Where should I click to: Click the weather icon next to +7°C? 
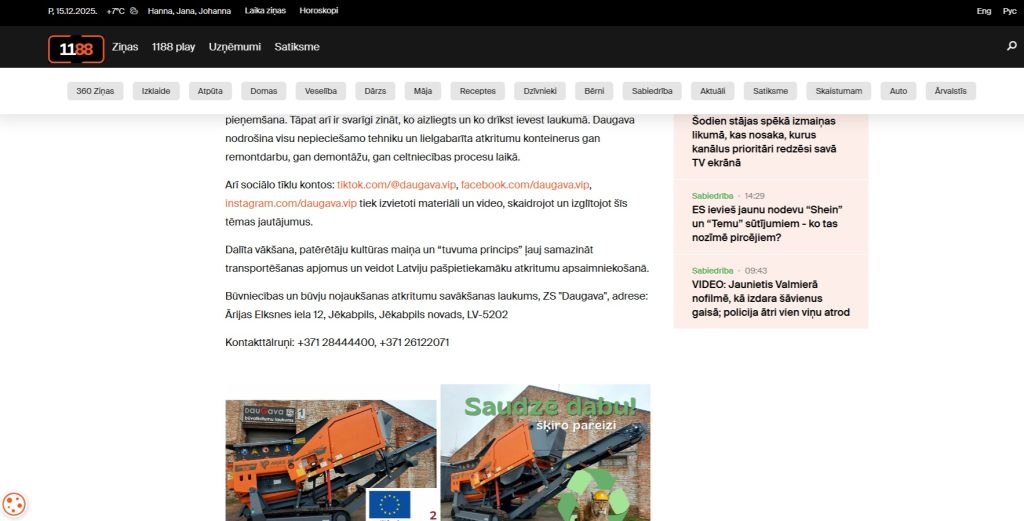[x=134, y=10]
